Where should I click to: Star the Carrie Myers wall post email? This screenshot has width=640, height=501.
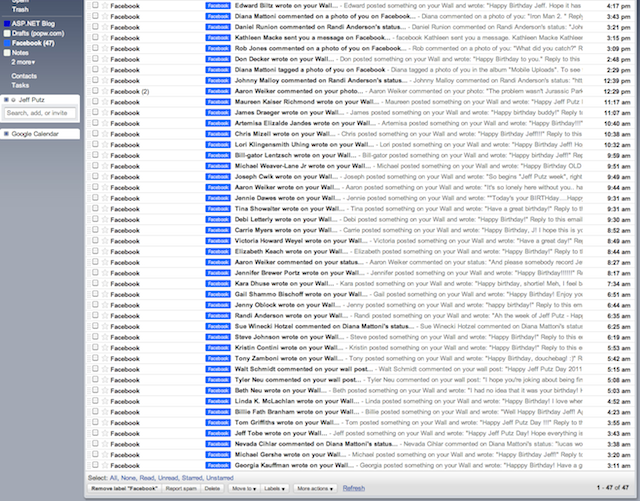point(105,230)
